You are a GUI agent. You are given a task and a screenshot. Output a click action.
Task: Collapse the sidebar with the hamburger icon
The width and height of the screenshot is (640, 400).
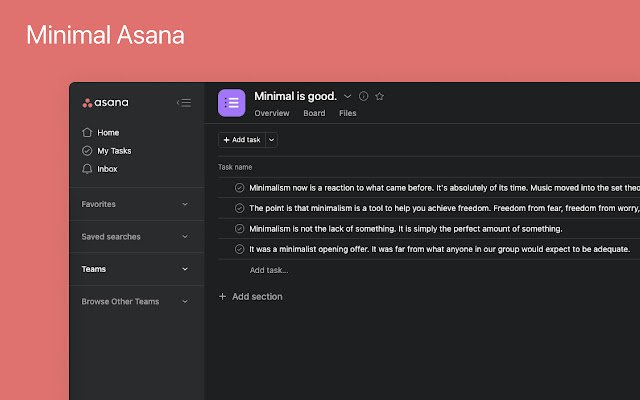tap(184, 103)
